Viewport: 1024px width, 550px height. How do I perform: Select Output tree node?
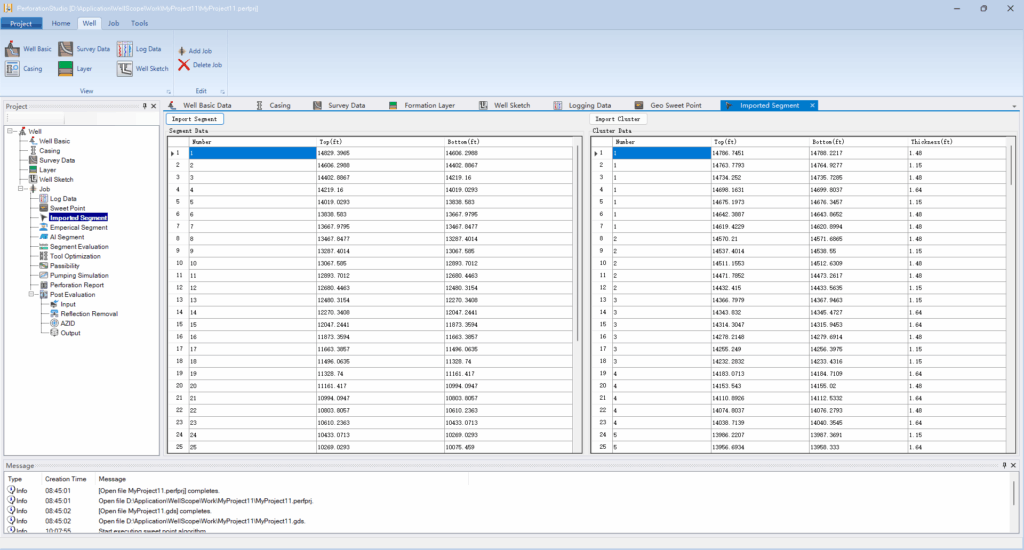[x=70, y=333]
